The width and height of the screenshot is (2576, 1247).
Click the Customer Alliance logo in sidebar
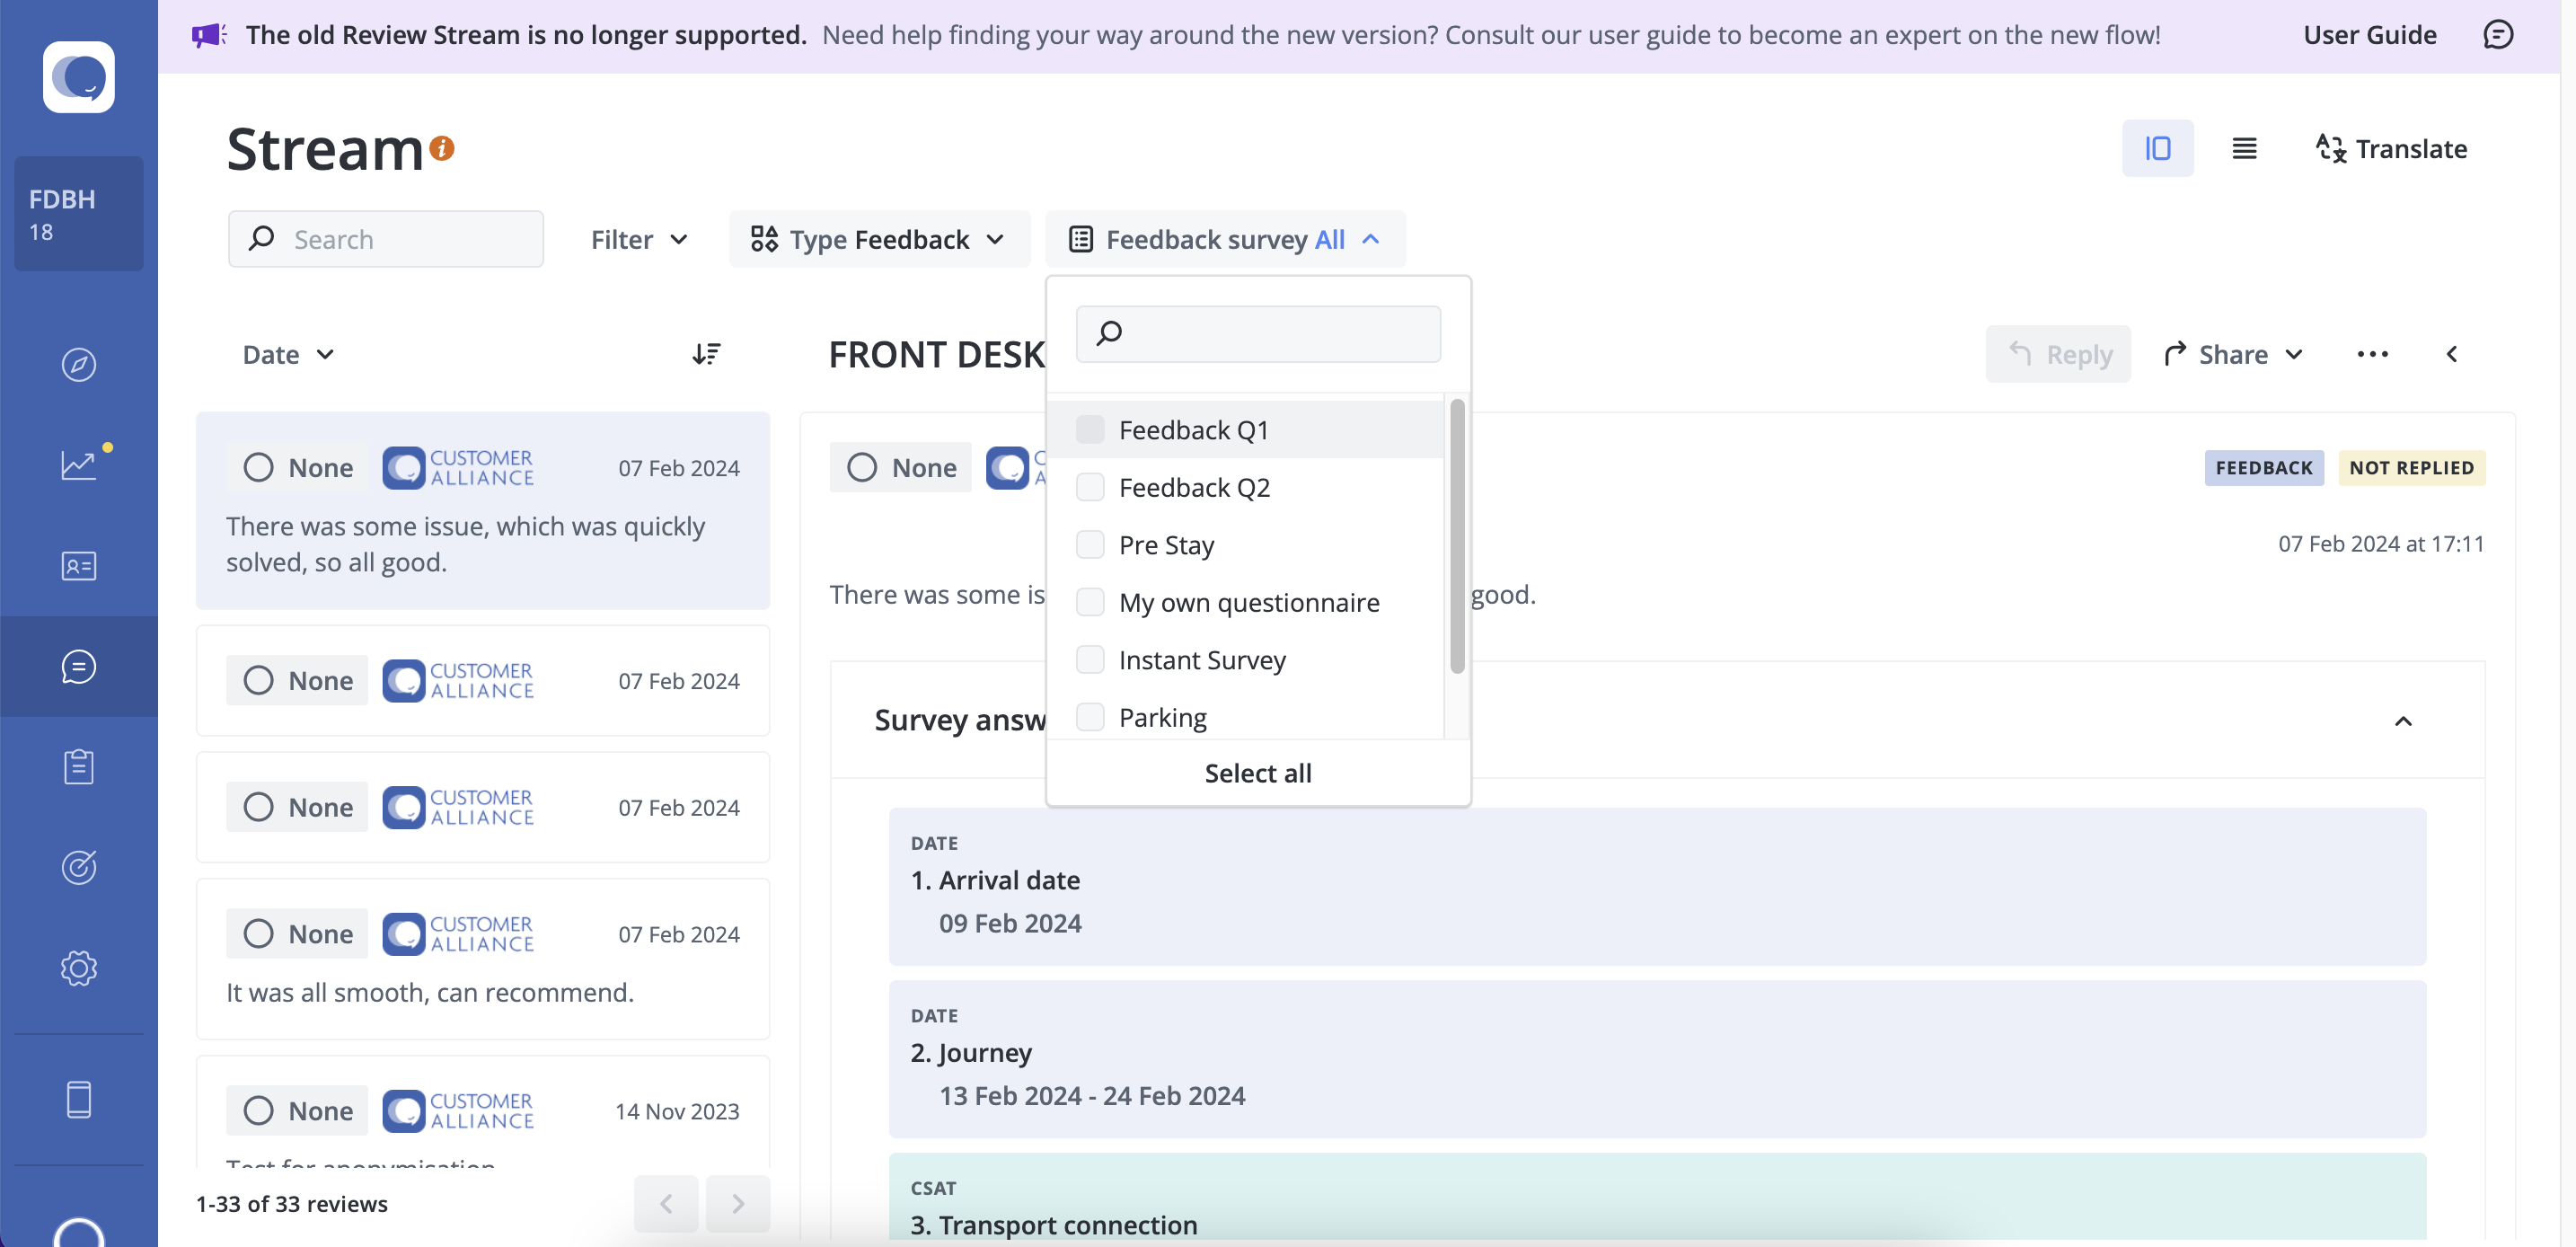tap(79, 77)
